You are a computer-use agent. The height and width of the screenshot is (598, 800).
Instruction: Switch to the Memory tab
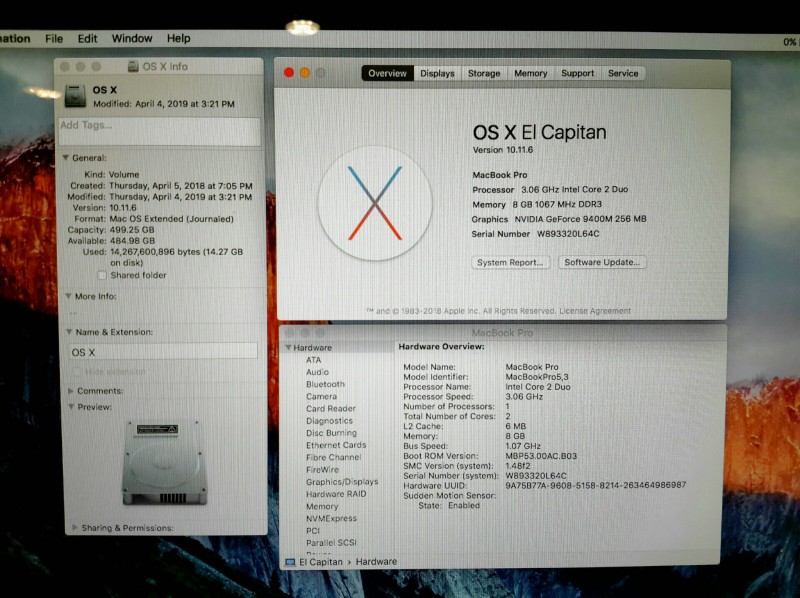tap(531, 73)
